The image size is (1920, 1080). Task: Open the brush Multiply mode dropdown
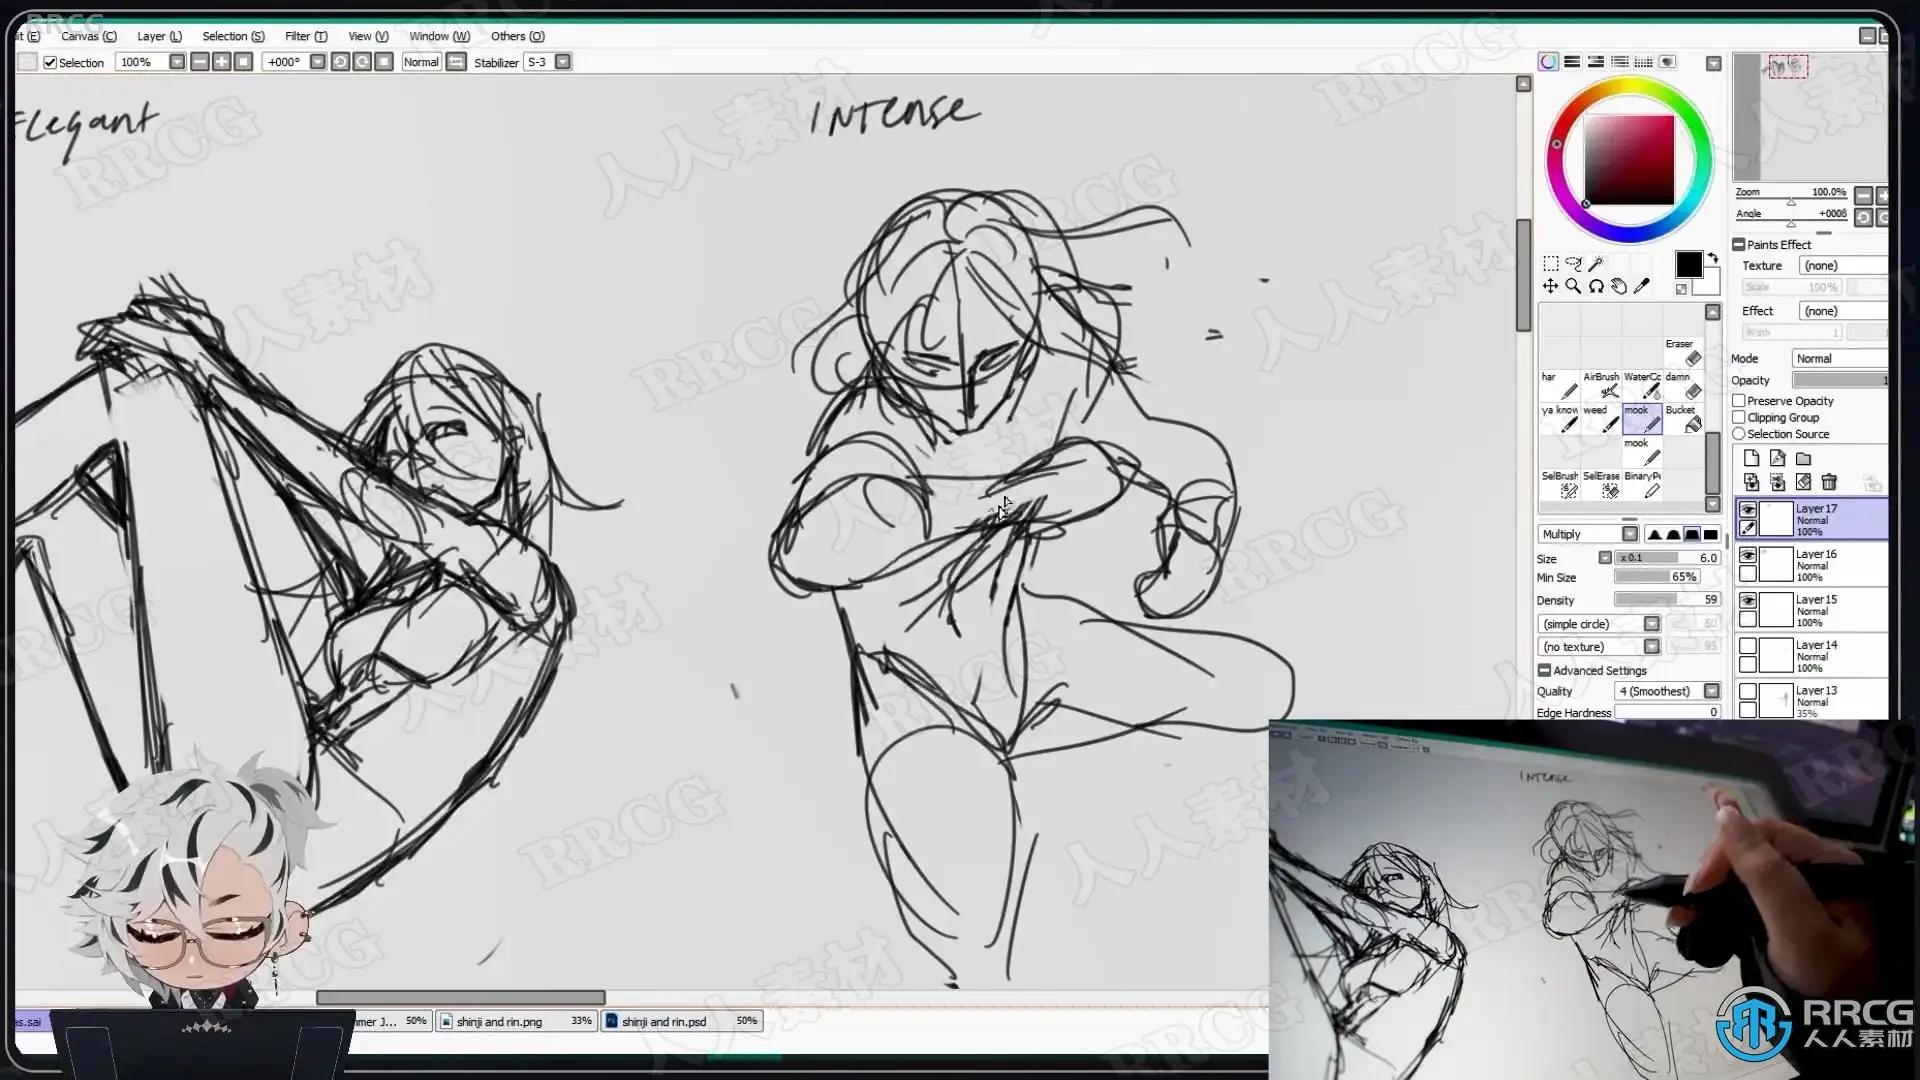pos(1630,534)
